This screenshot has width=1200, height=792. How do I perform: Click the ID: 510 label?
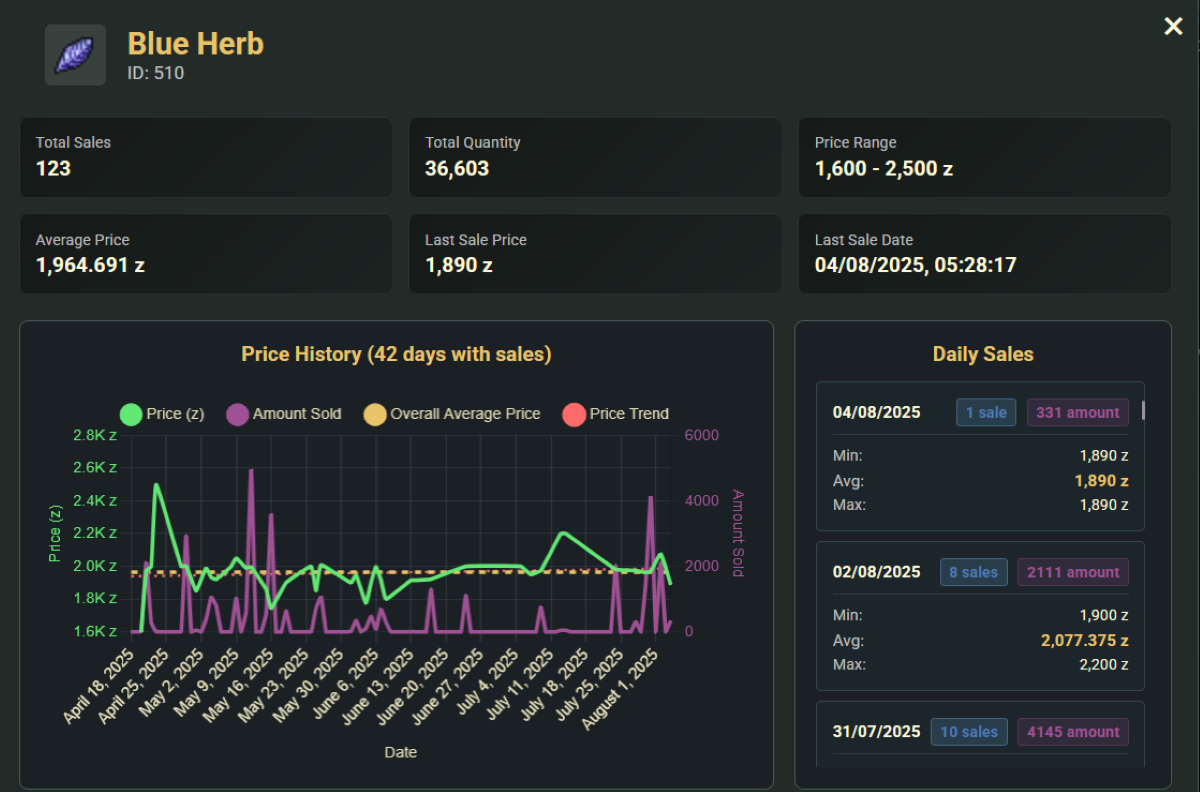pyautogui.click(x=156, y=73)
